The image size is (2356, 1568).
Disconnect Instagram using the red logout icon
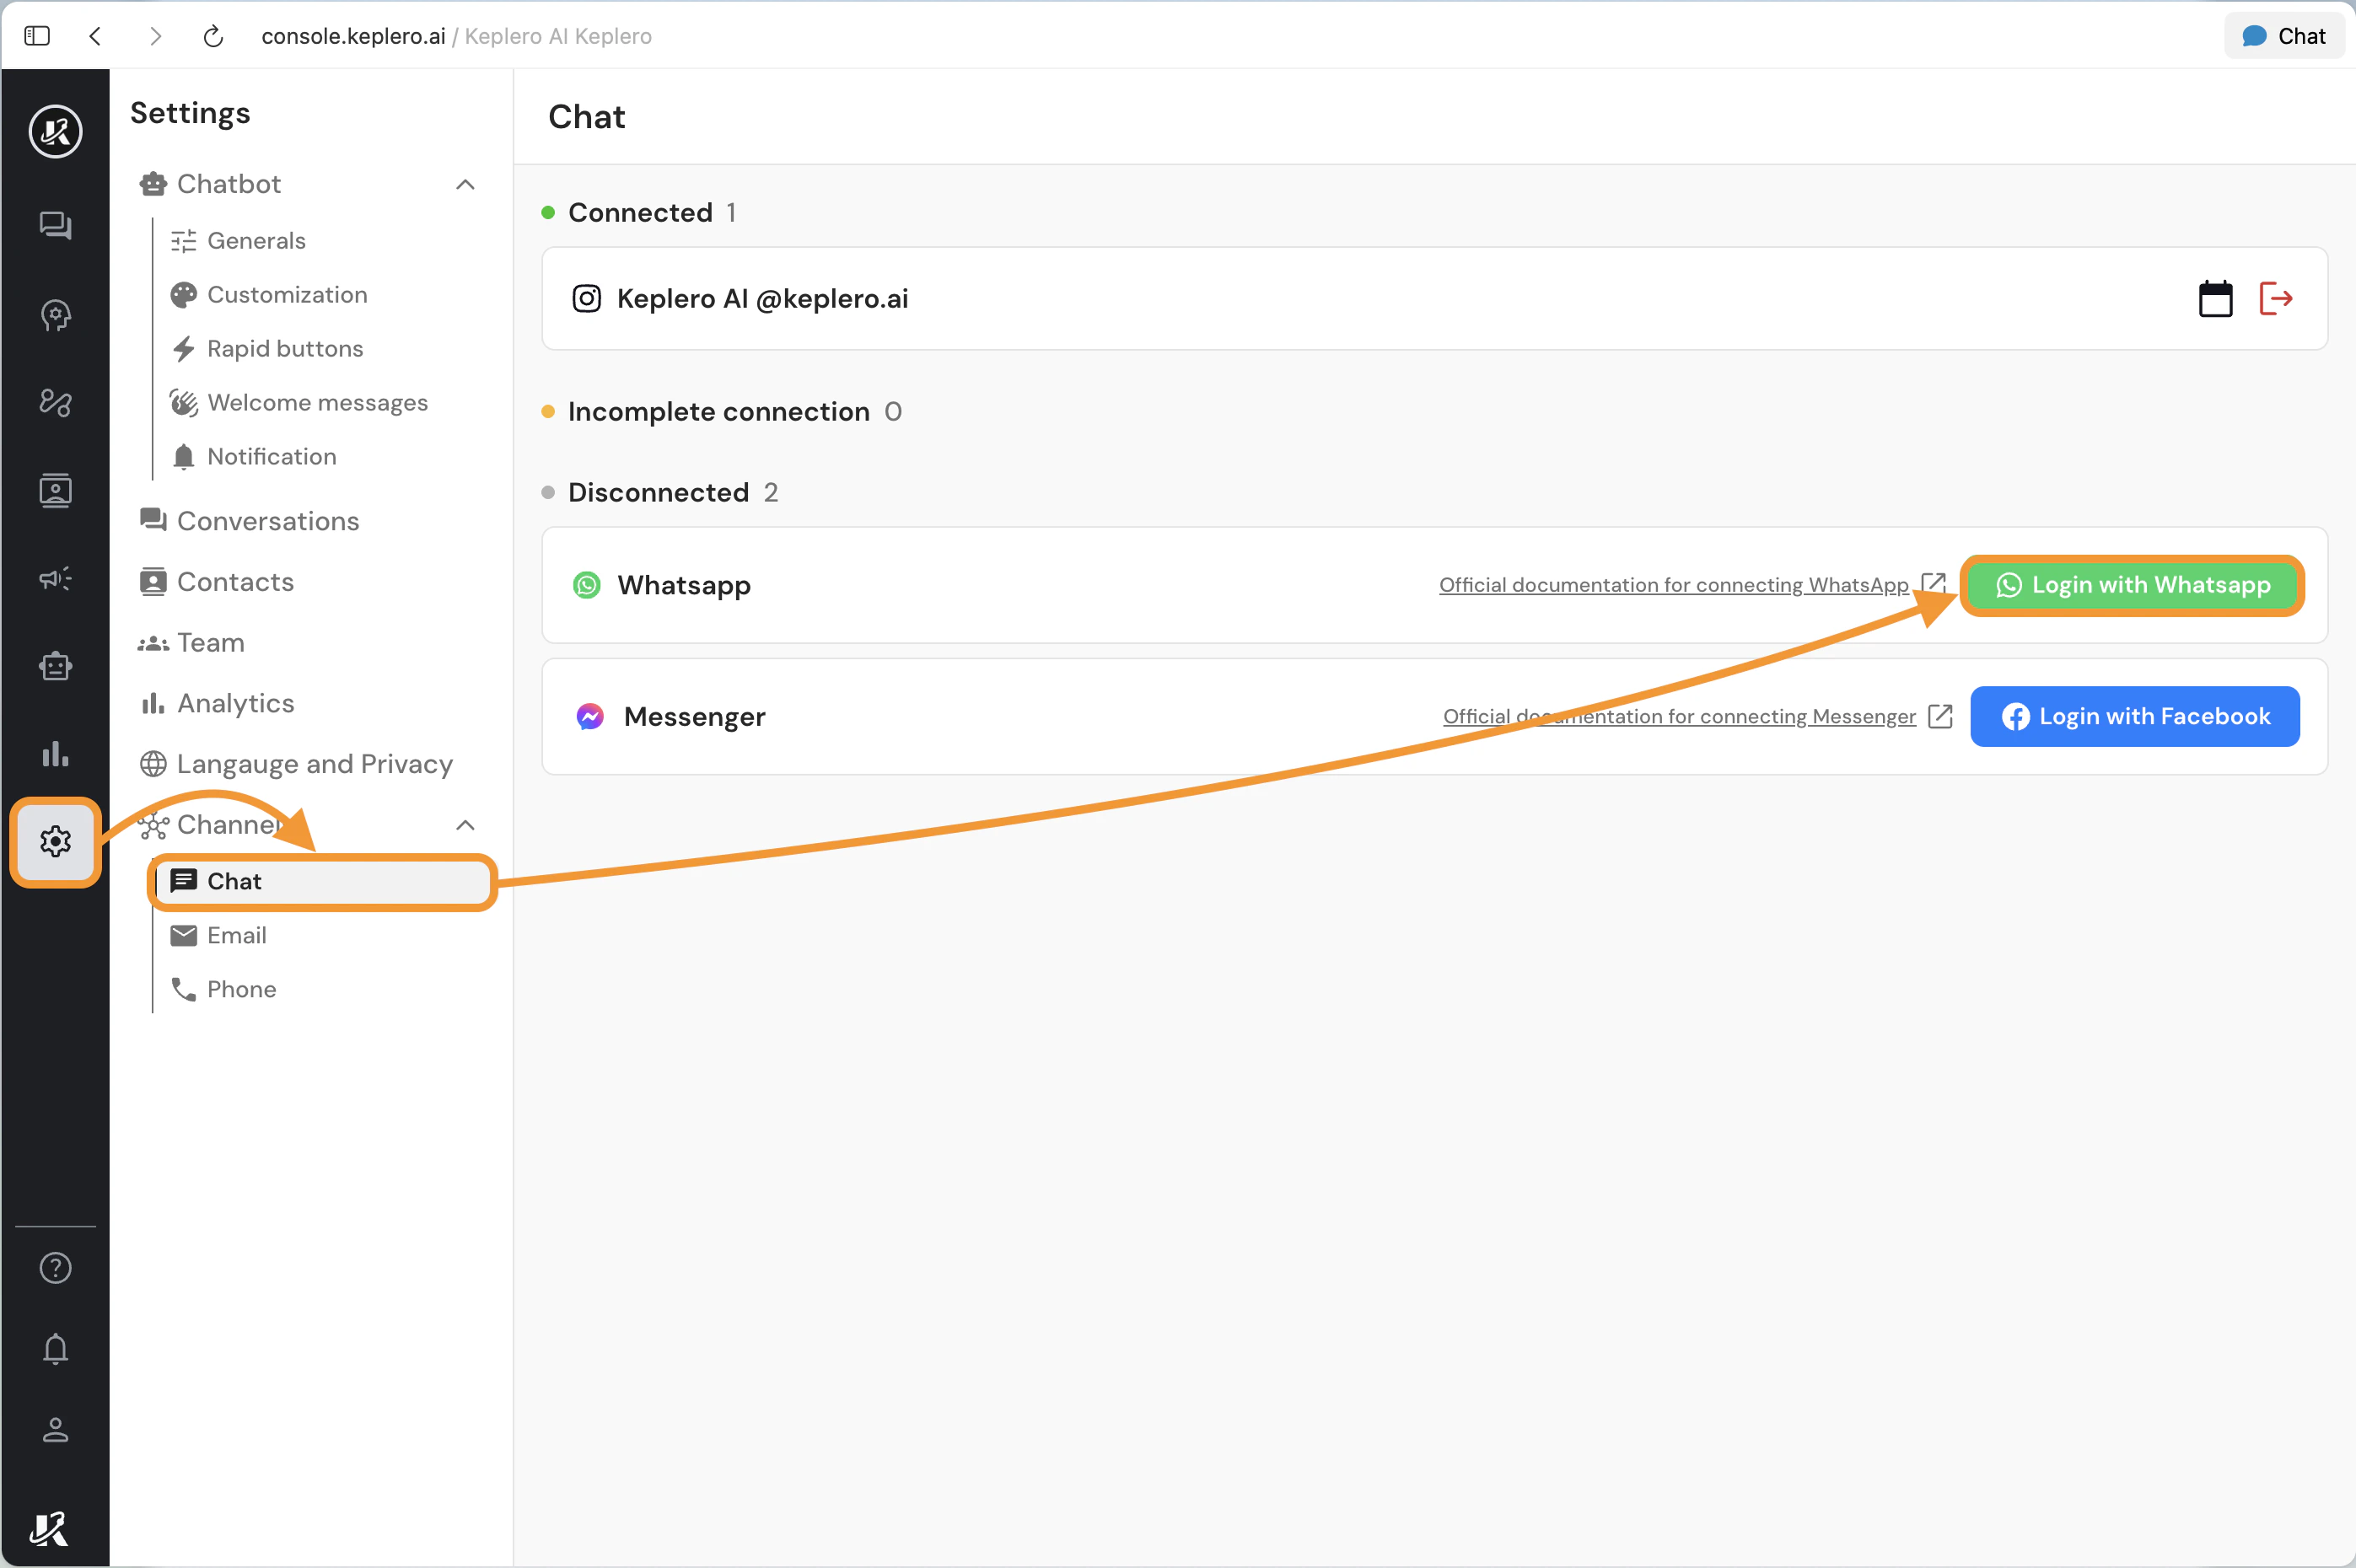2276,298
